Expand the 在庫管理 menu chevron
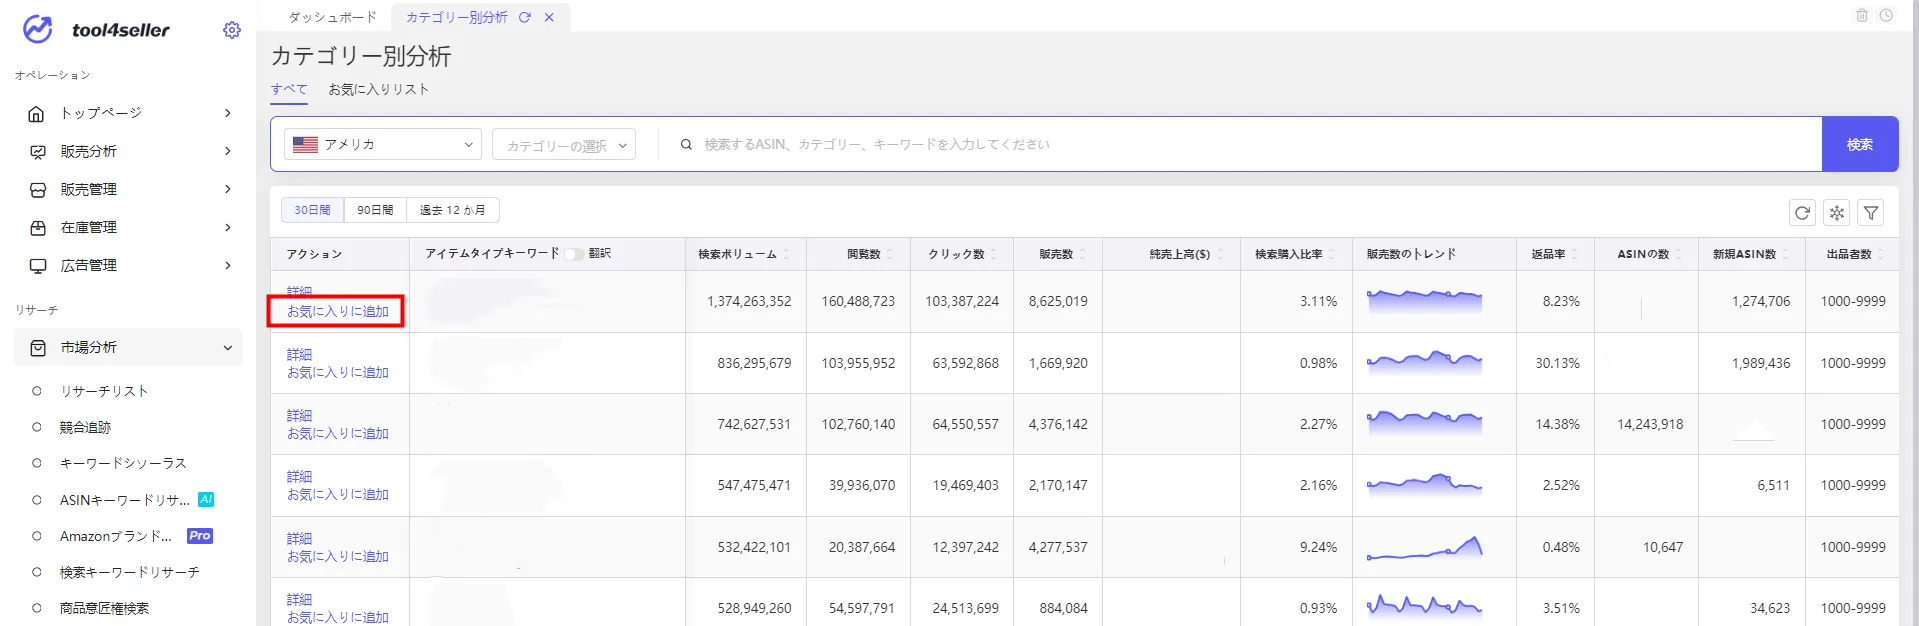Viewport: 1919px width, 626px height. pos(228,227)
